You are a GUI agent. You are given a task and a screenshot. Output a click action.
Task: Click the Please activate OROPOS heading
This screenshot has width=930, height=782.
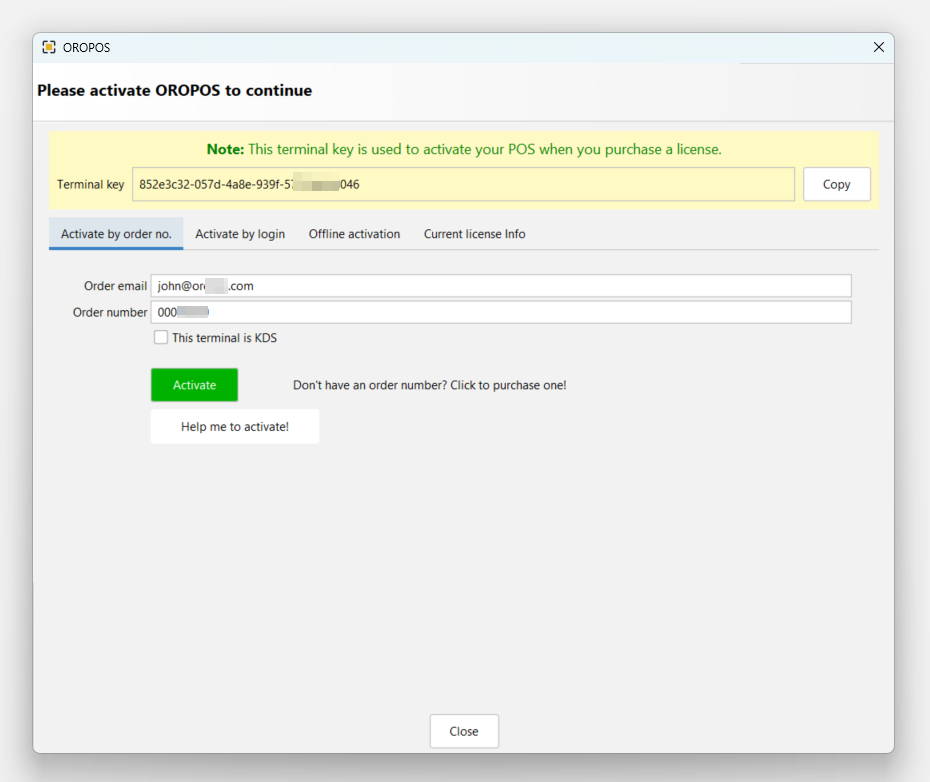(x=174, y=91)
